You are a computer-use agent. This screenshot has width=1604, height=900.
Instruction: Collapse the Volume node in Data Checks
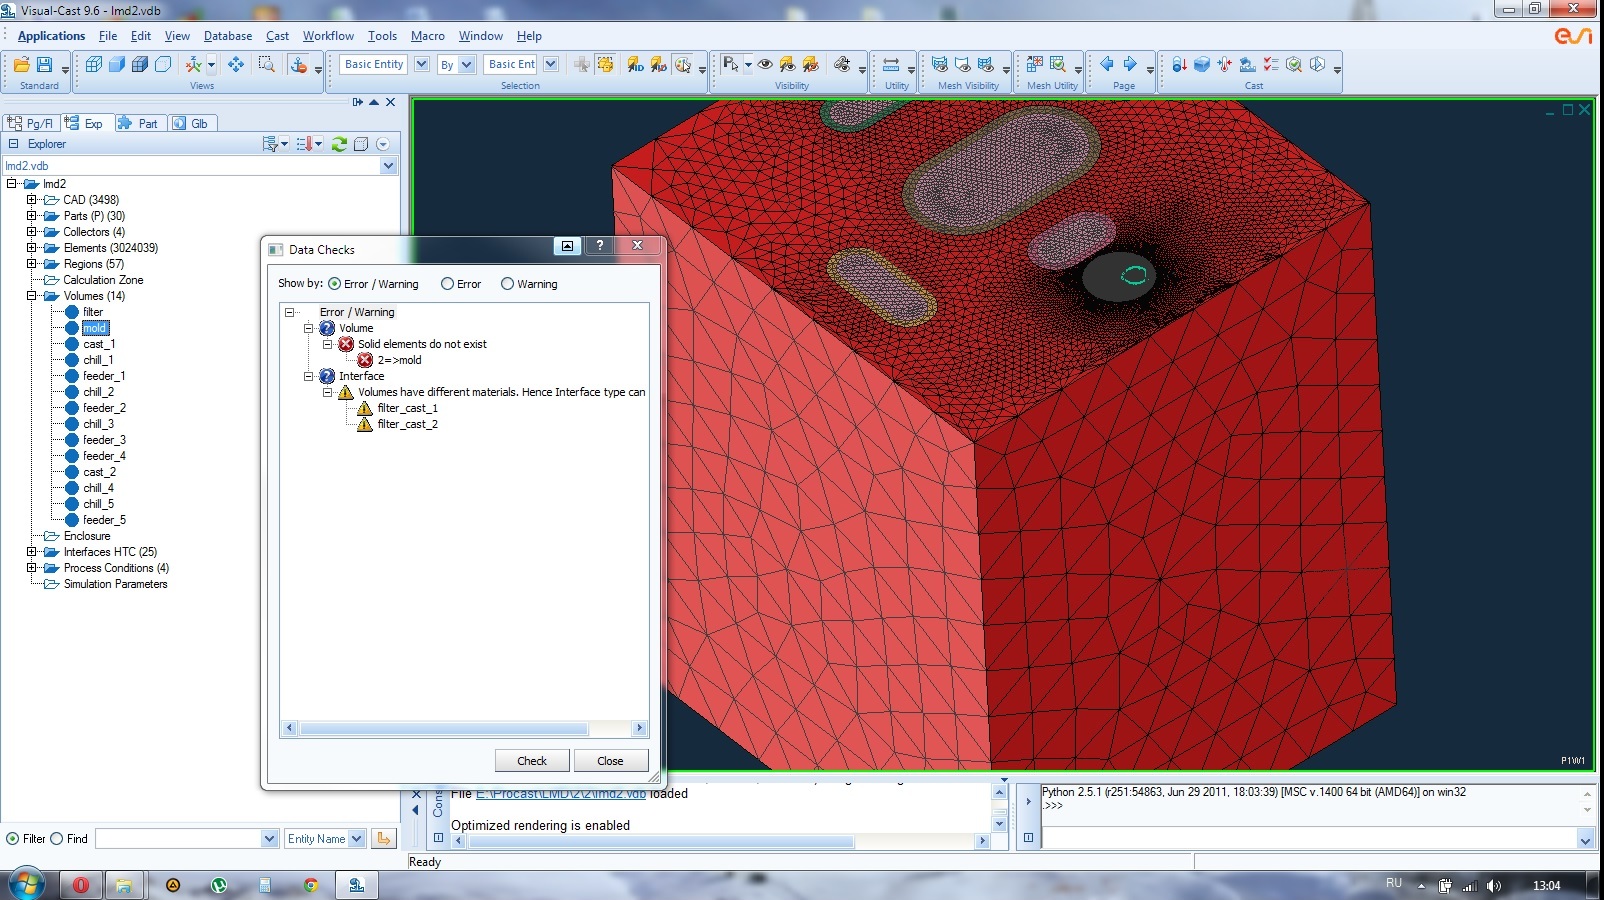[308, 328]
